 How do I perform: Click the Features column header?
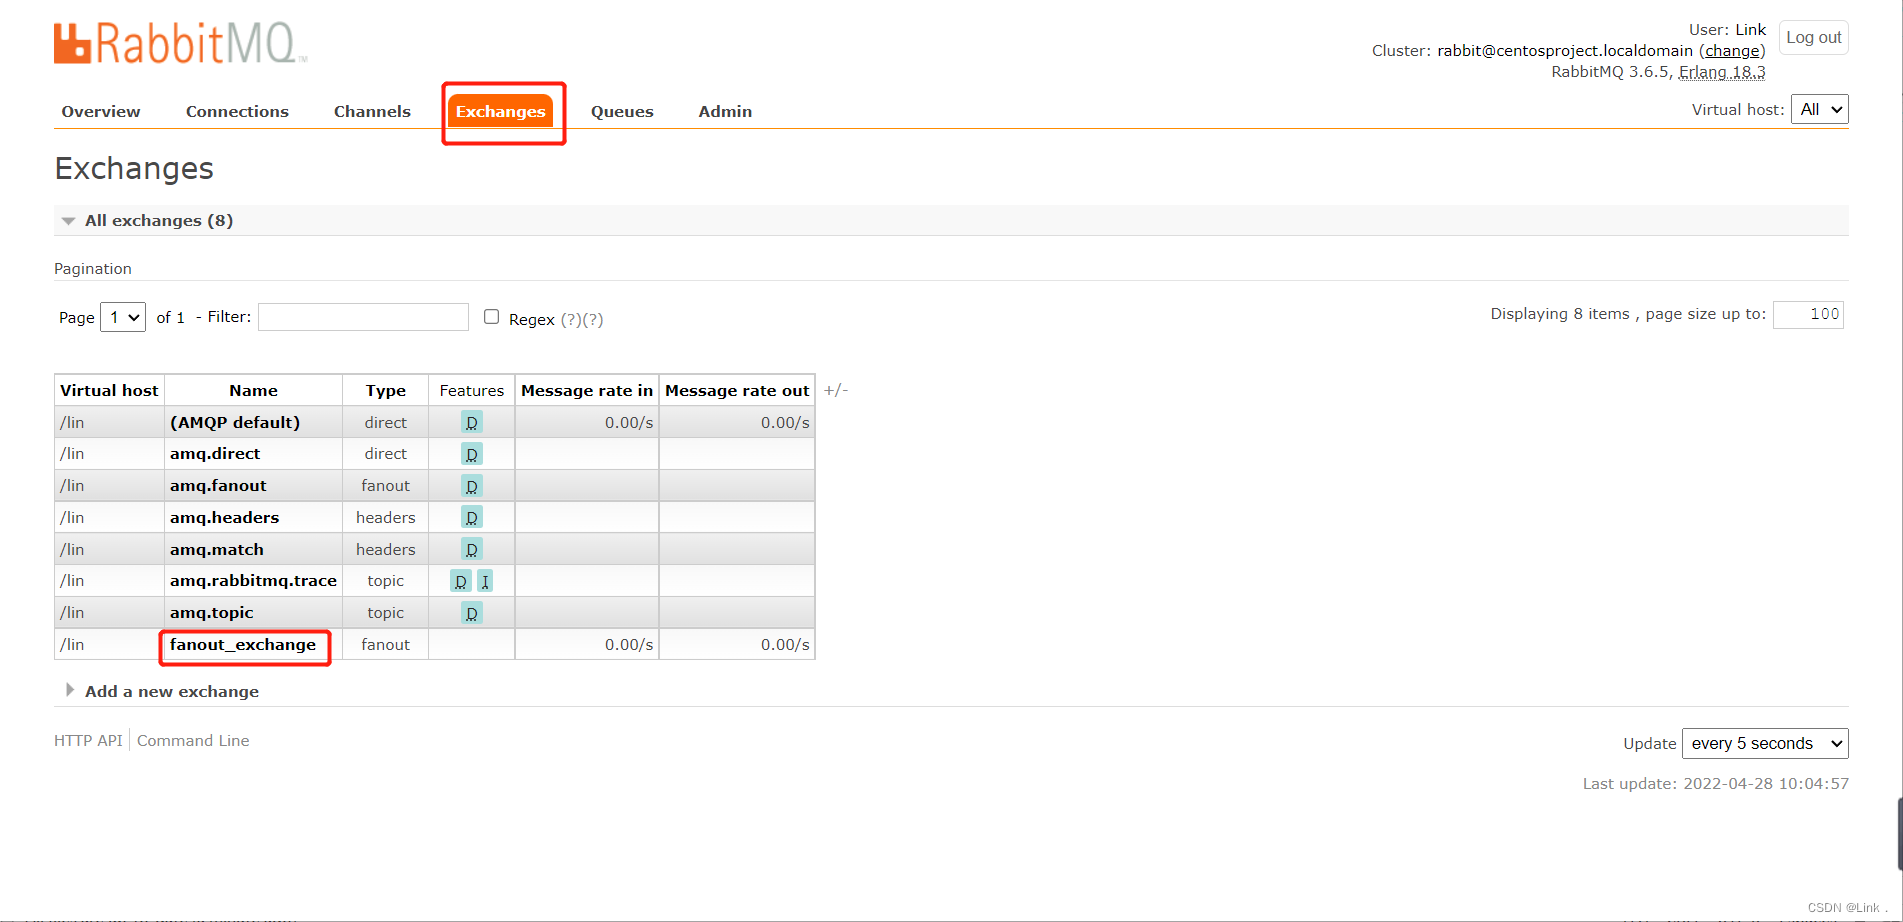pos(472,390)
